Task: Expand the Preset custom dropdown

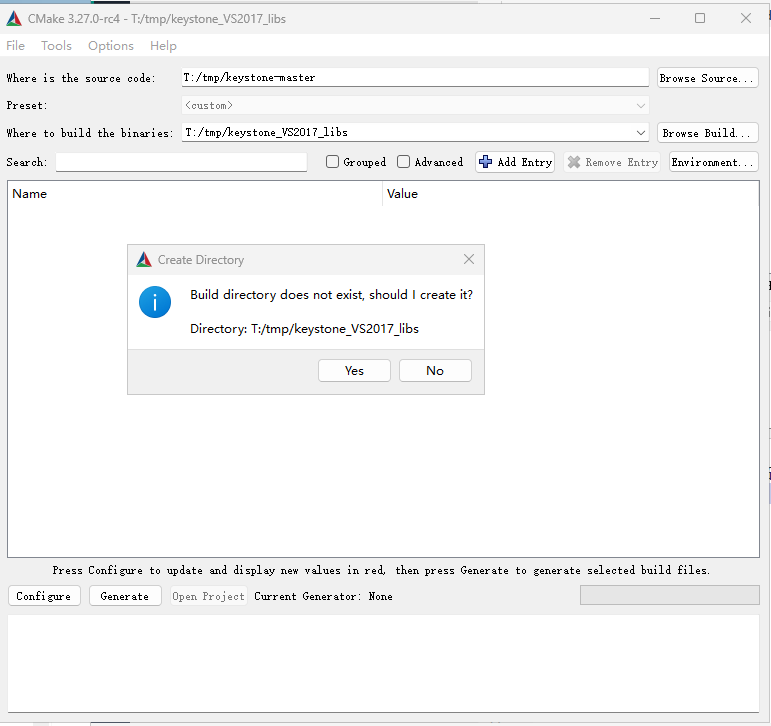Action: tap(415, 105)
